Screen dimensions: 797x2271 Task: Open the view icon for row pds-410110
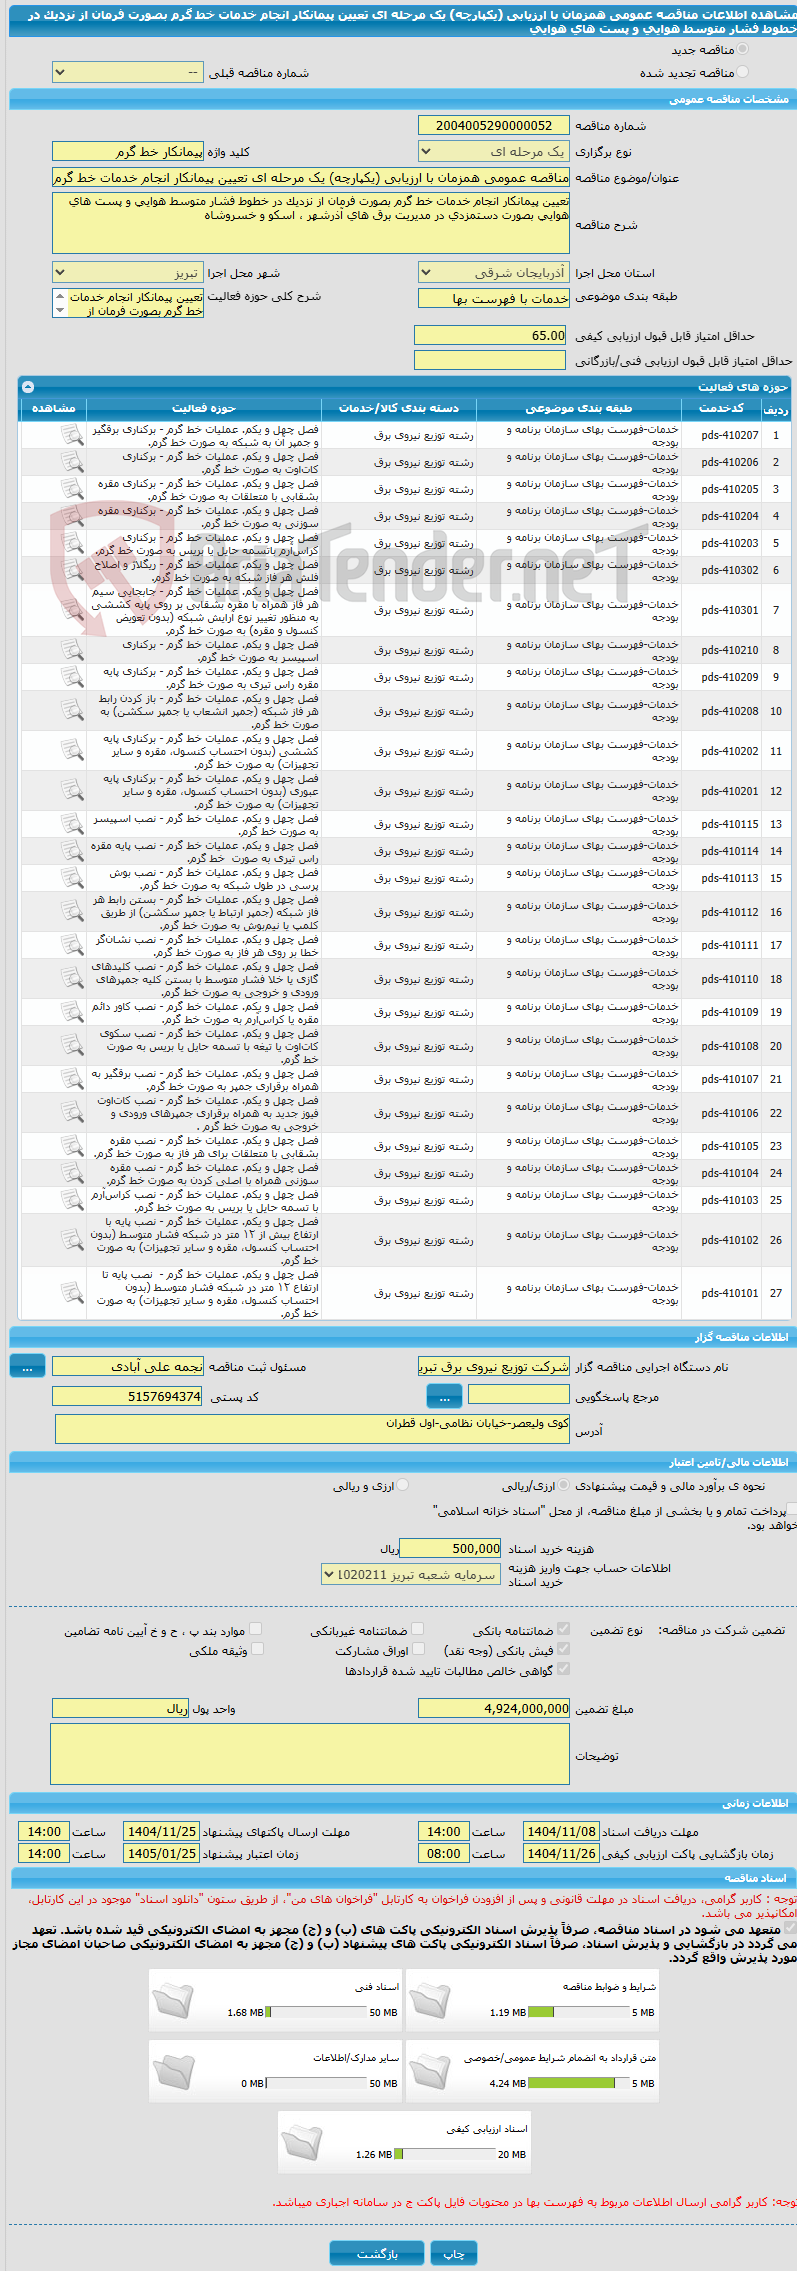pos(71,979)
